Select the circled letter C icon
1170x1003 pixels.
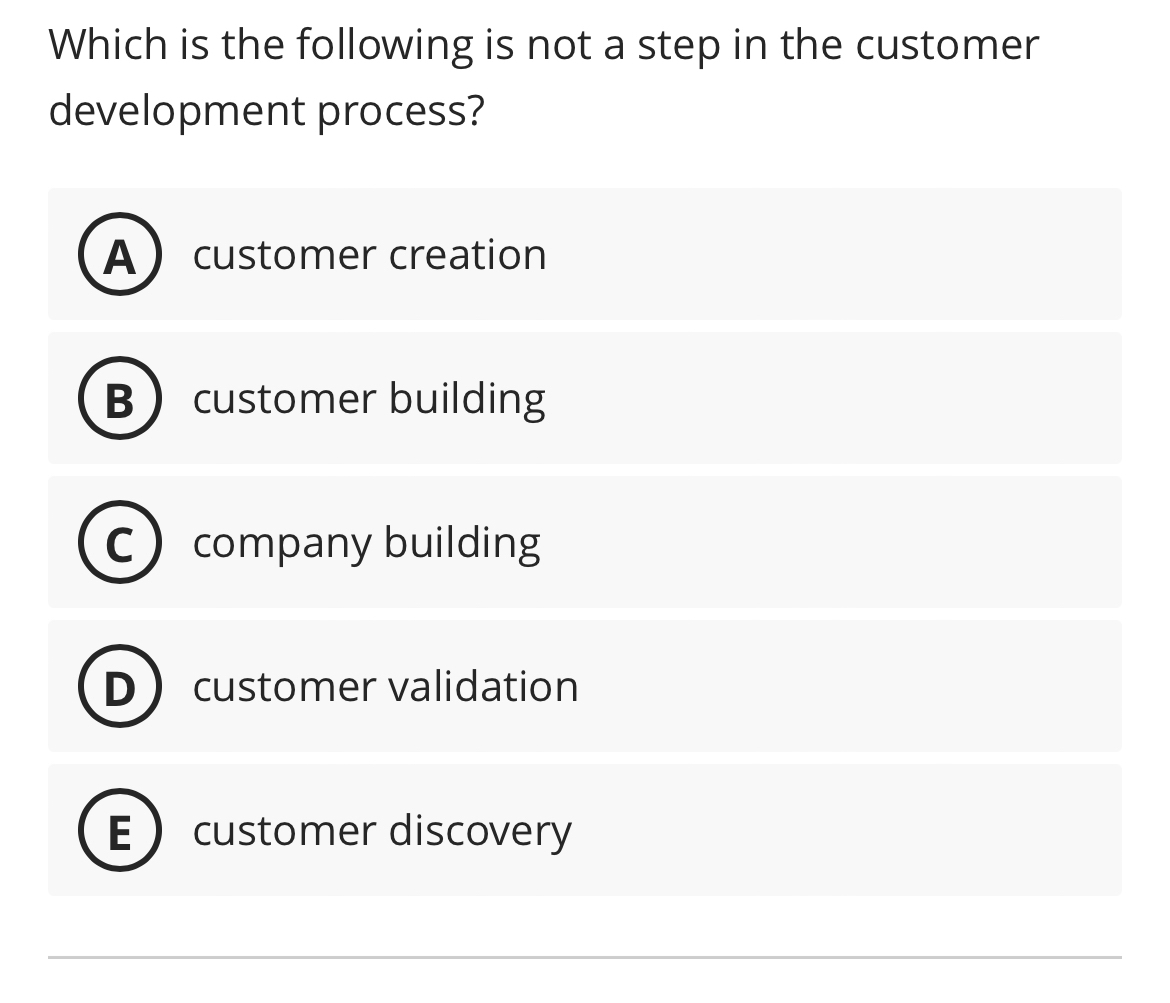click(119, 543)
